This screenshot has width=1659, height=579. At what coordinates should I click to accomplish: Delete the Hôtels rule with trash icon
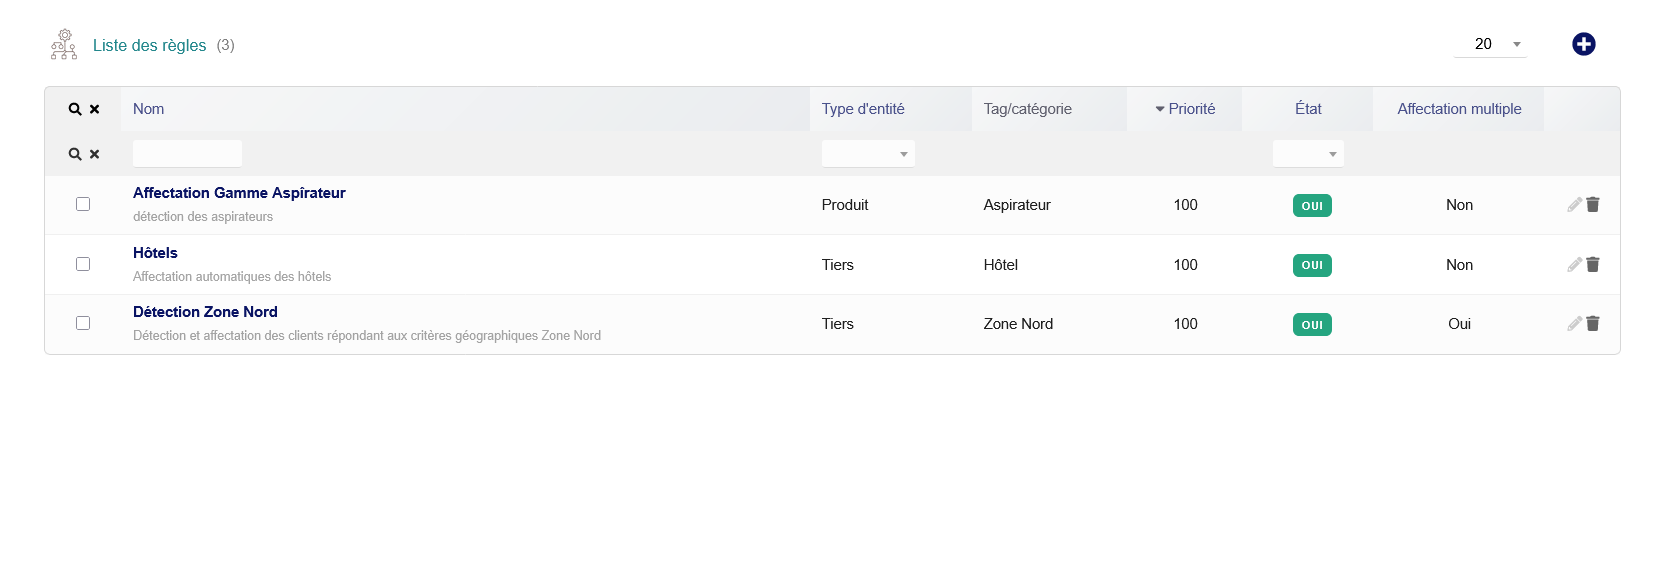point(1593,265)
